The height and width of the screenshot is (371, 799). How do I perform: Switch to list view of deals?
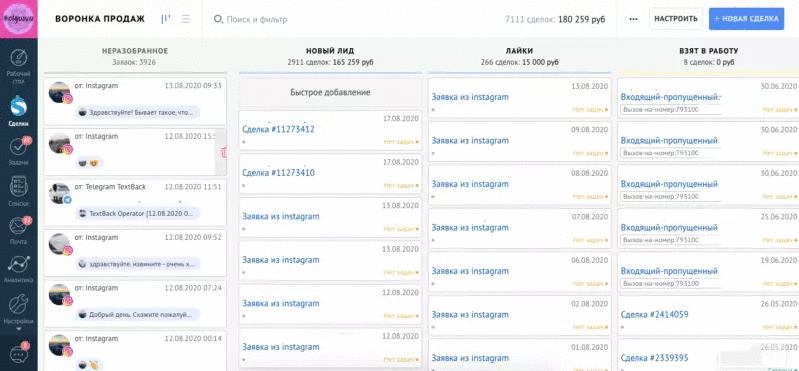186,19
